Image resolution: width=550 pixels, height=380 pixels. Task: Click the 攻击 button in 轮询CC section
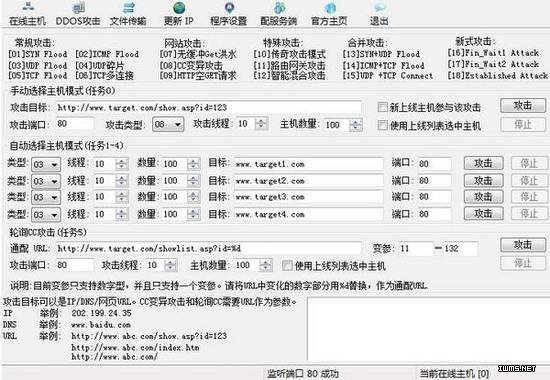click(523, 245)
